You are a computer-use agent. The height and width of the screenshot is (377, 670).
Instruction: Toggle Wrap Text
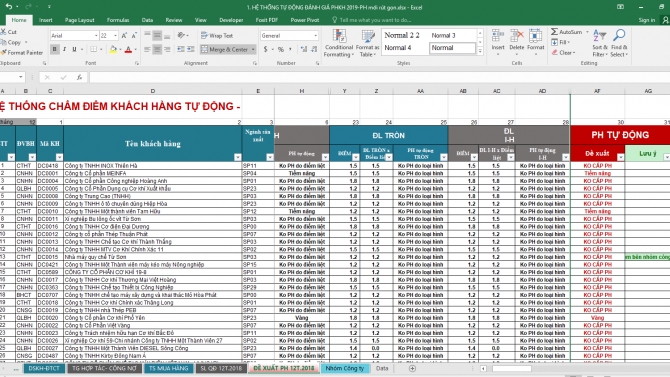[217, 35]
